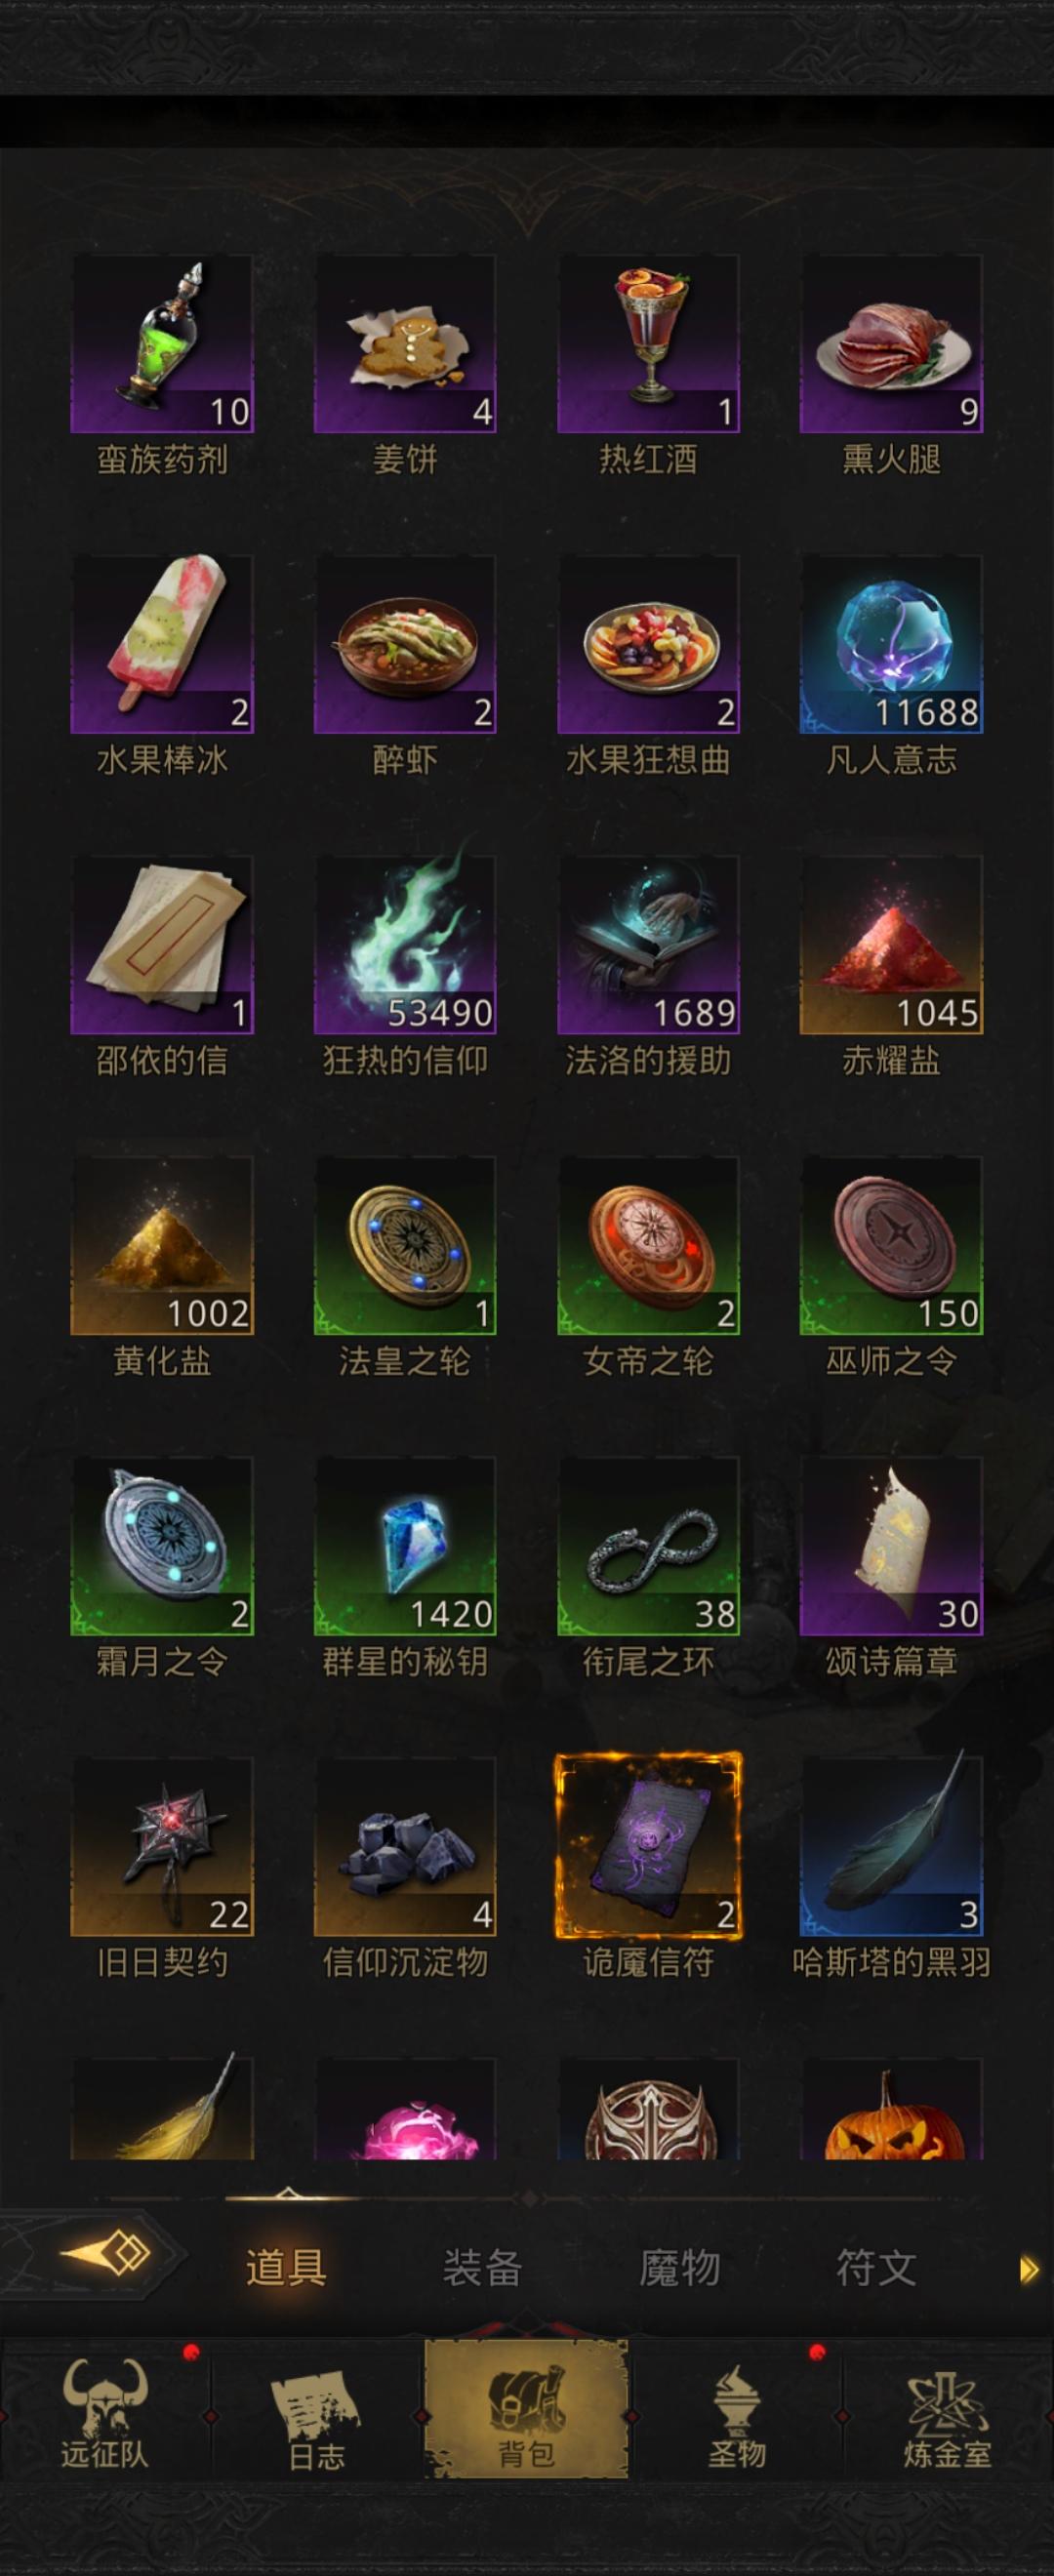Open the 狂热的信仰 green flame item
Image resolution: width=1054 pixels, height=2576 pixels.
405,945
